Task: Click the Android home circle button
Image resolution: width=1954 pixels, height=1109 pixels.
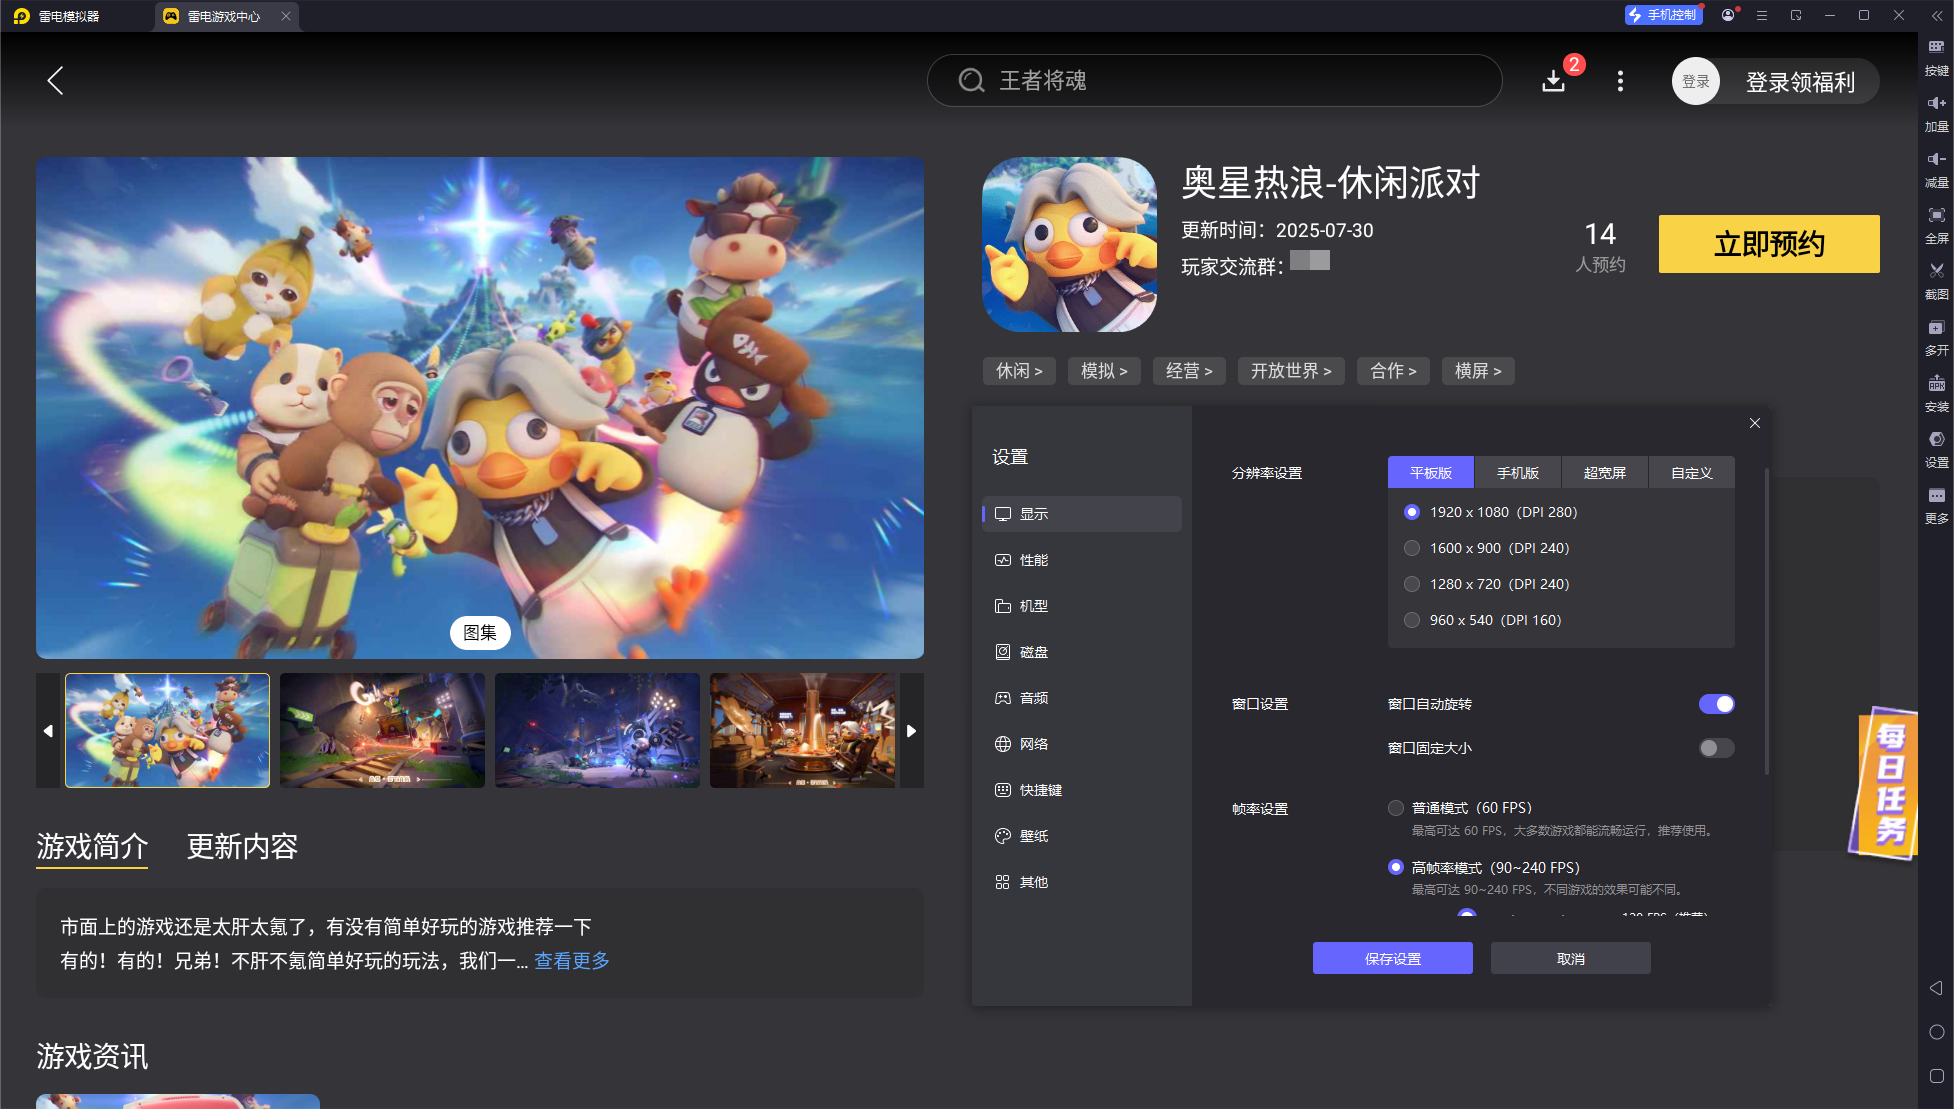Action: (x=1936, y=1032)
